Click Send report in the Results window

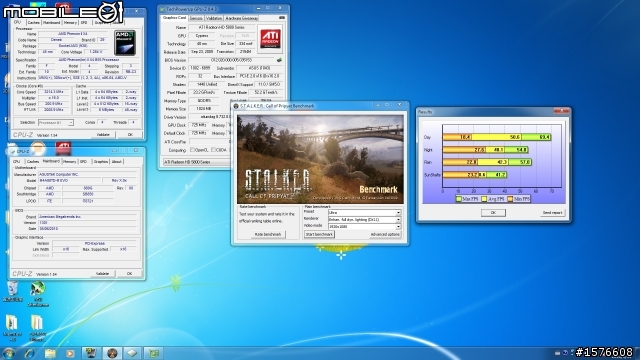[x=553, y=213]
